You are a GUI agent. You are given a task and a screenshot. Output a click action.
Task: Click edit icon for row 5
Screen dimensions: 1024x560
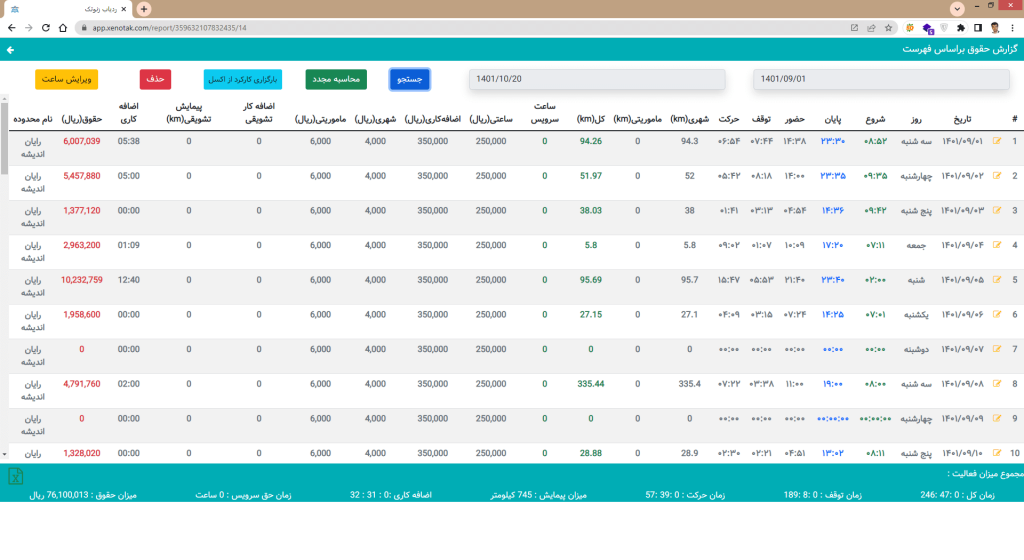[997, 280]
